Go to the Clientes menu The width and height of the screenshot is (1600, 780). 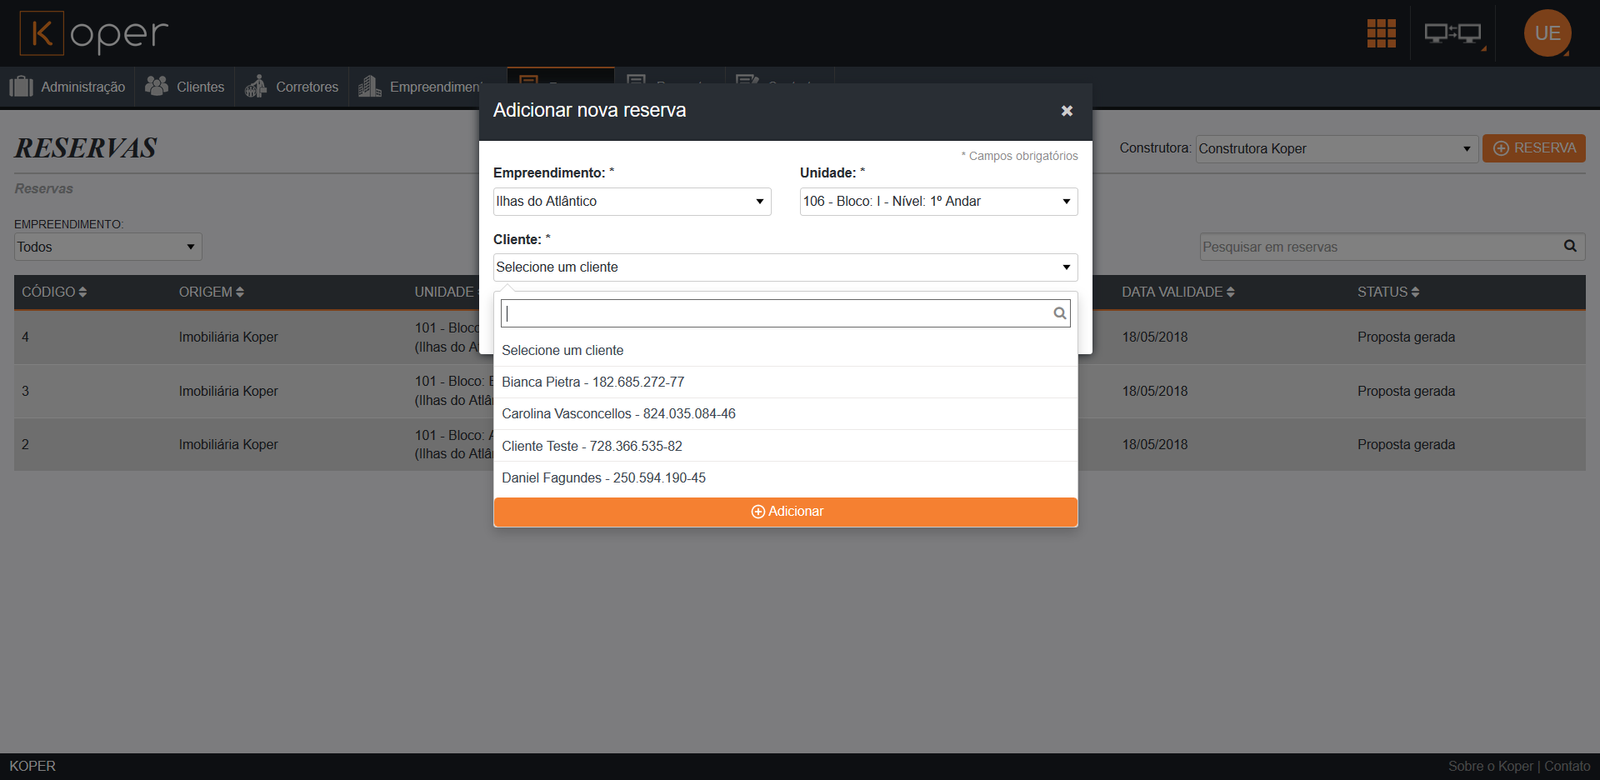click(185, 87)
